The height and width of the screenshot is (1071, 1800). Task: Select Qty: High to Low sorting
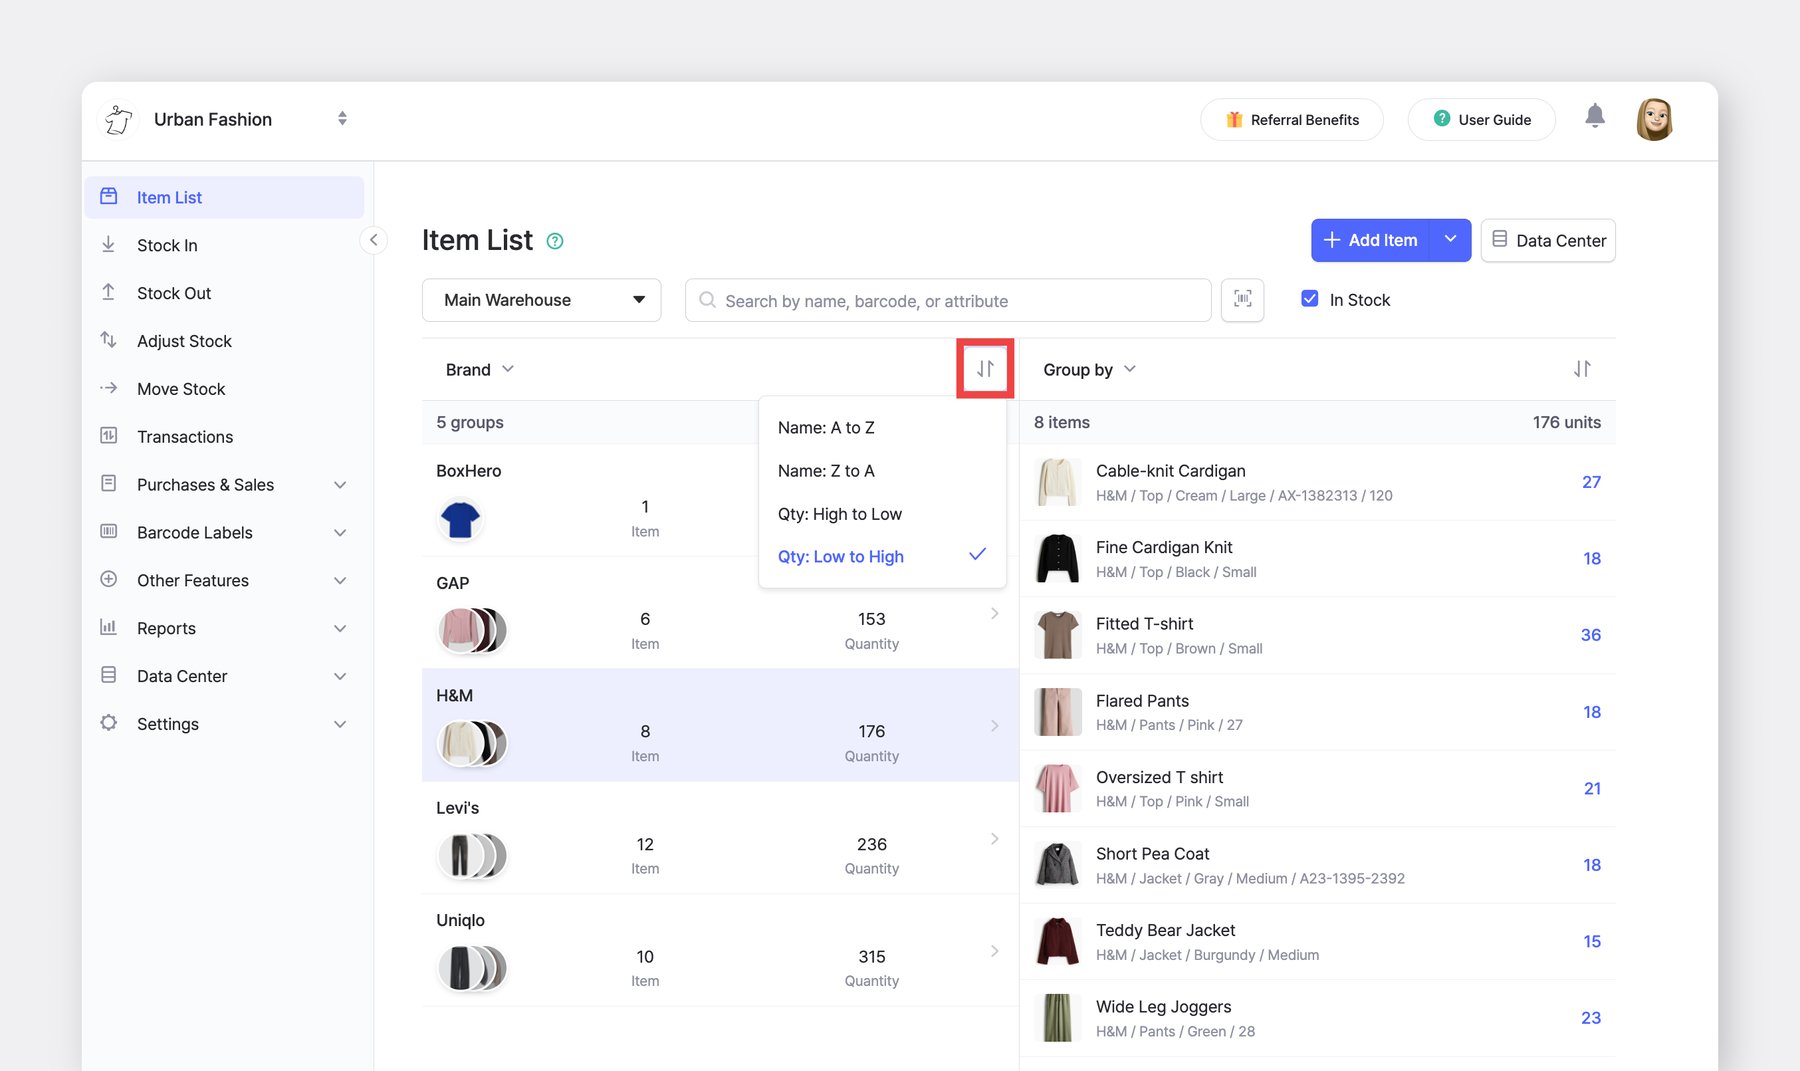point(839,514)
